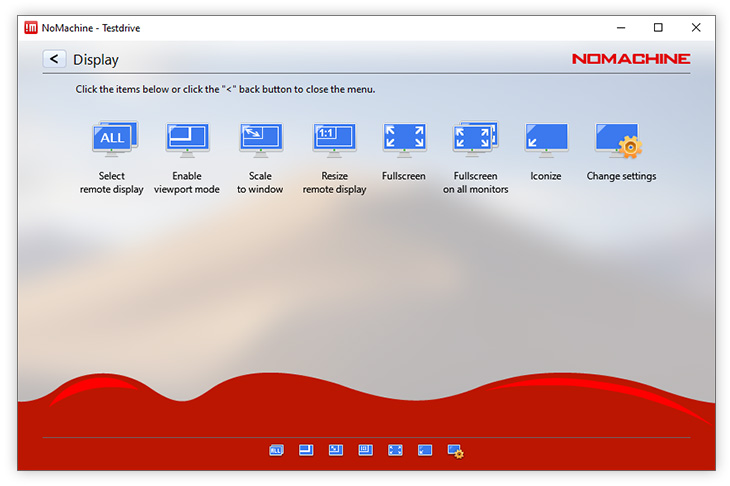Viewport: 730px width, 486px height.
Task: Click the red NOMACHINE logo
Action: (x=630, y=59)
